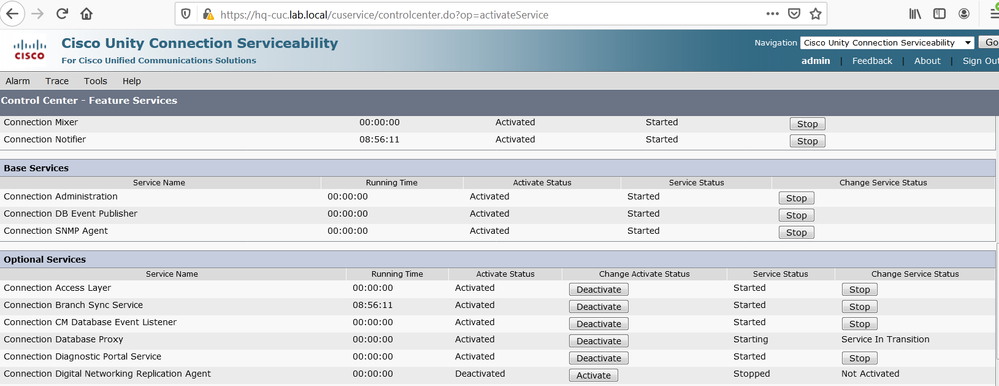This screenshot has height=386, width=999.
Task: Open the Library icon in toolbar
Action: point(916,14)
